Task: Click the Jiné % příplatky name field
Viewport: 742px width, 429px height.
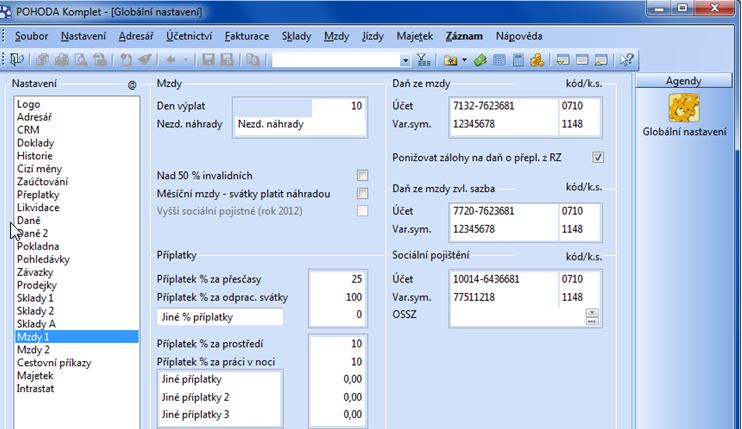Action: (220, 316)
